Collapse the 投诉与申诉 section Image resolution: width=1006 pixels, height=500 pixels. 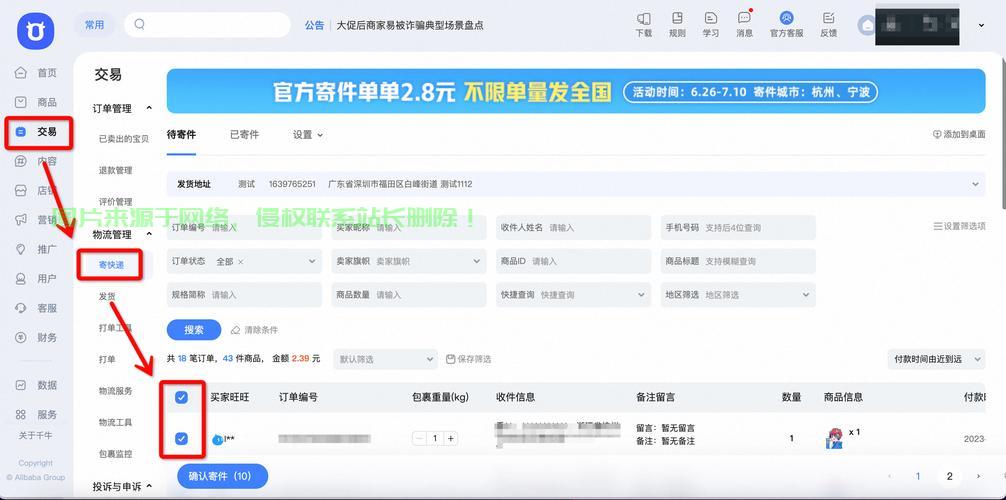pyautogui.click(x=149, y=486)
